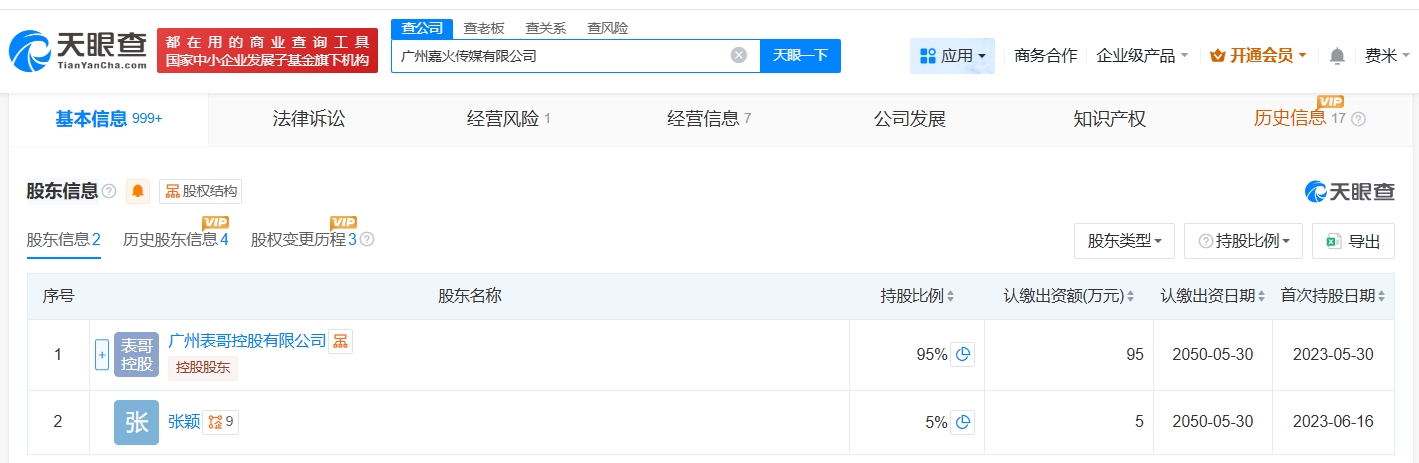
Task: Expand the row for 广州表哥控股有限公司 with the plus
Action: coord(101,354)
